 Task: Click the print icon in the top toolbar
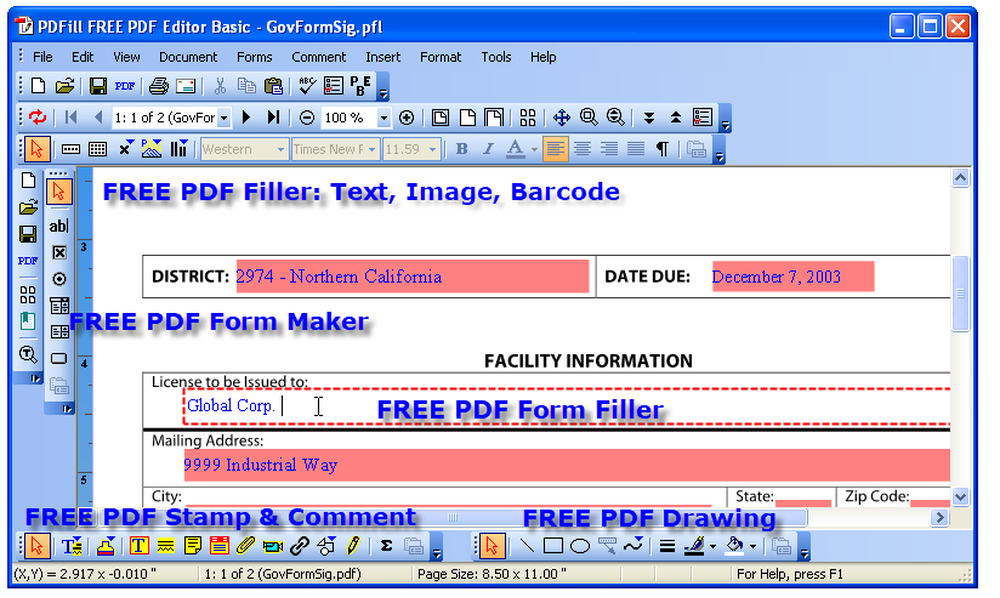(158, 86)
